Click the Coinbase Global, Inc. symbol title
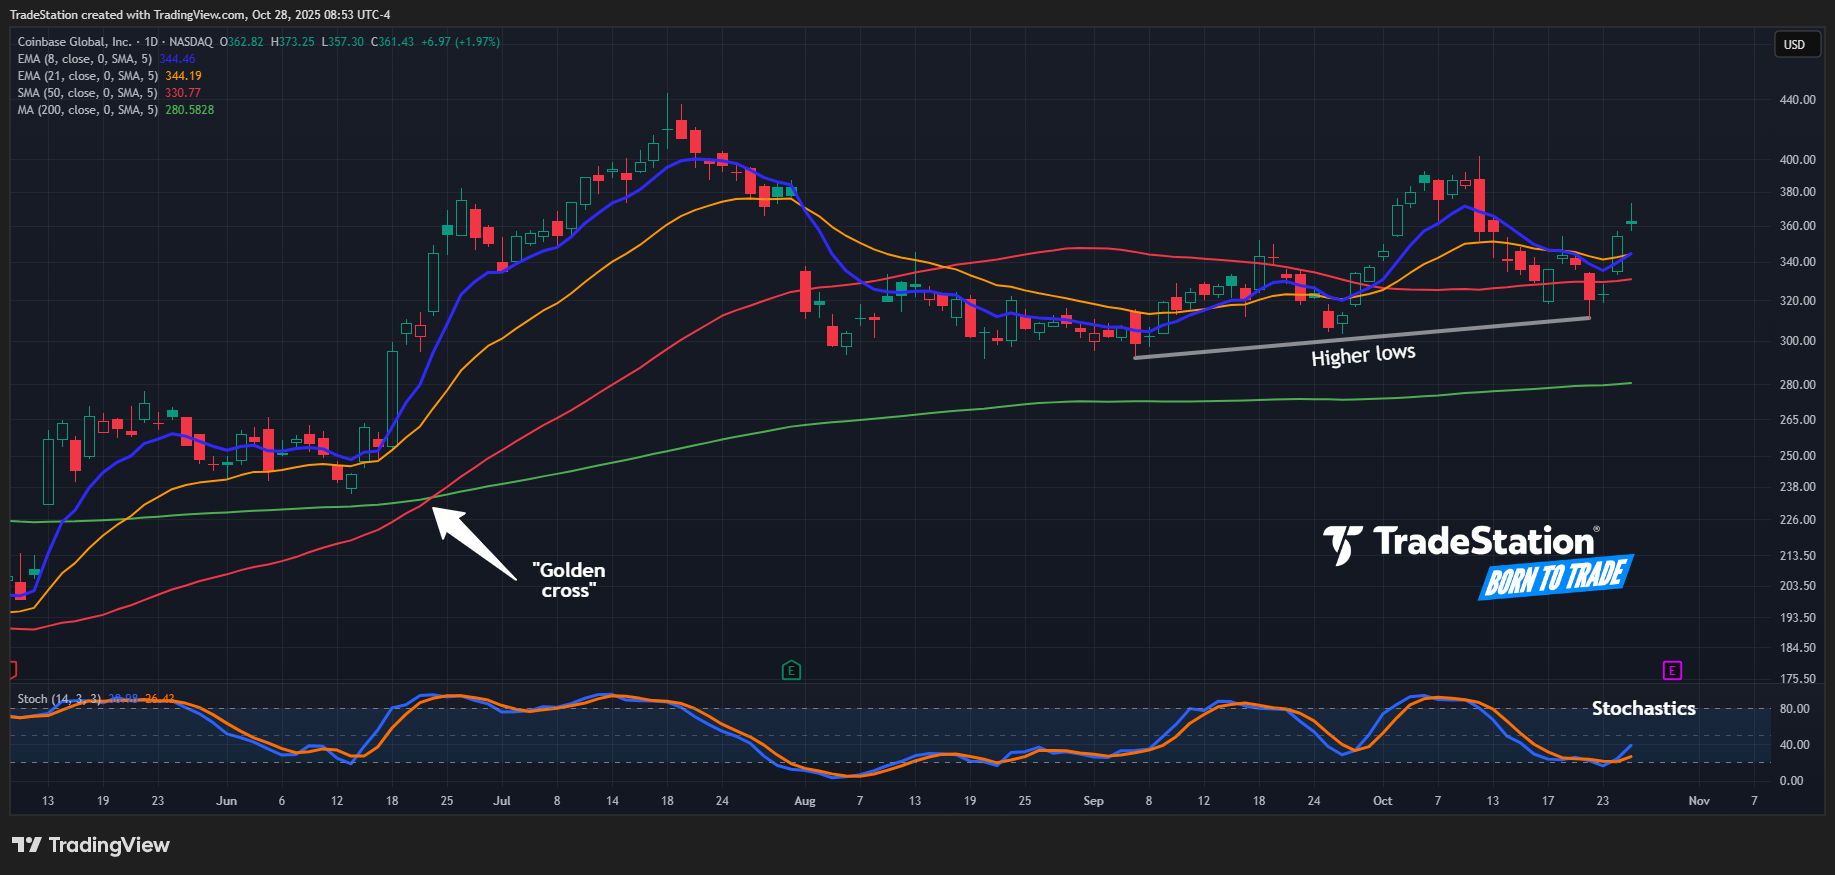The height and width of the screenshot is (875, 1835). [x=74, y=42]
